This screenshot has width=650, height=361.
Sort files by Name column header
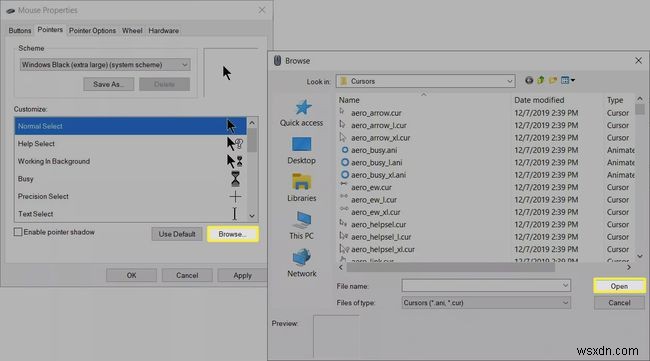[x=423, y=100]
